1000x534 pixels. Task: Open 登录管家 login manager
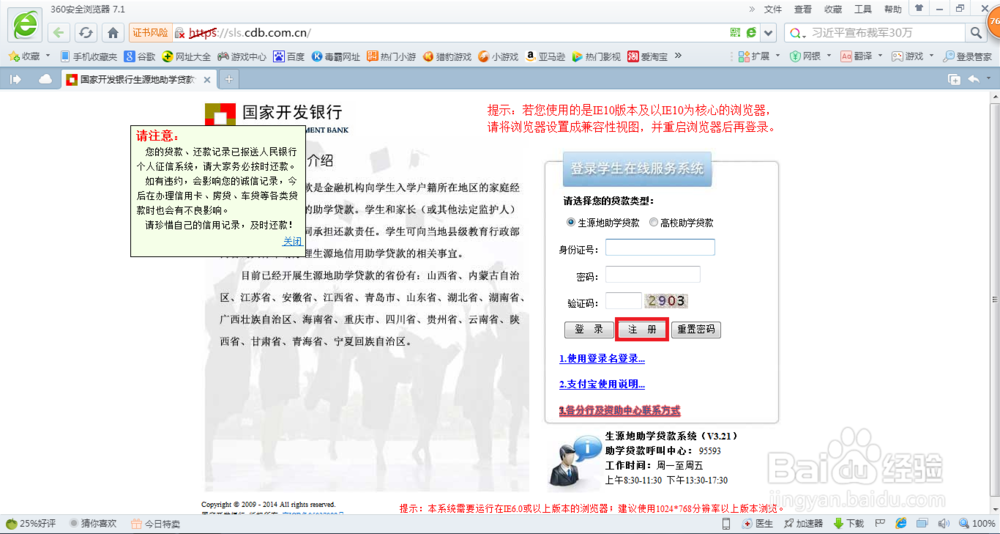(x=967, y=56)
